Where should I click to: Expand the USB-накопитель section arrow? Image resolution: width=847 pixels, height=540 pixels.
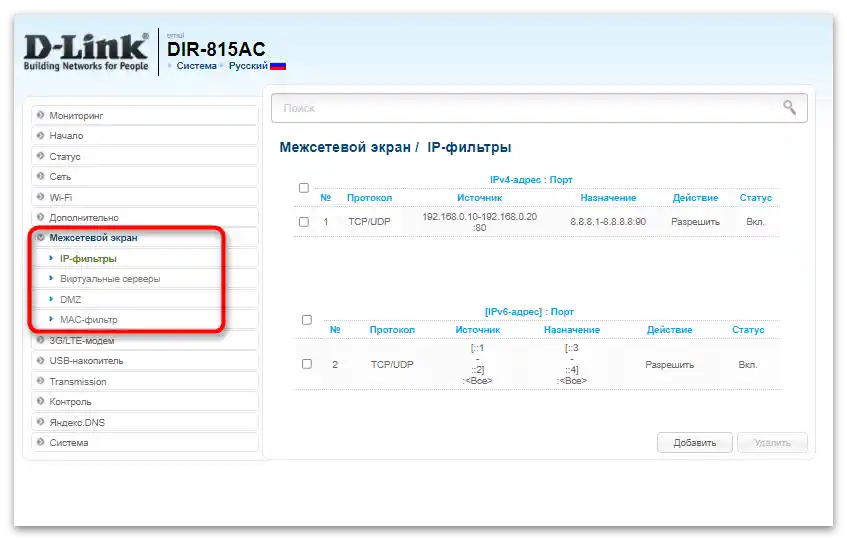coord(40,361)
